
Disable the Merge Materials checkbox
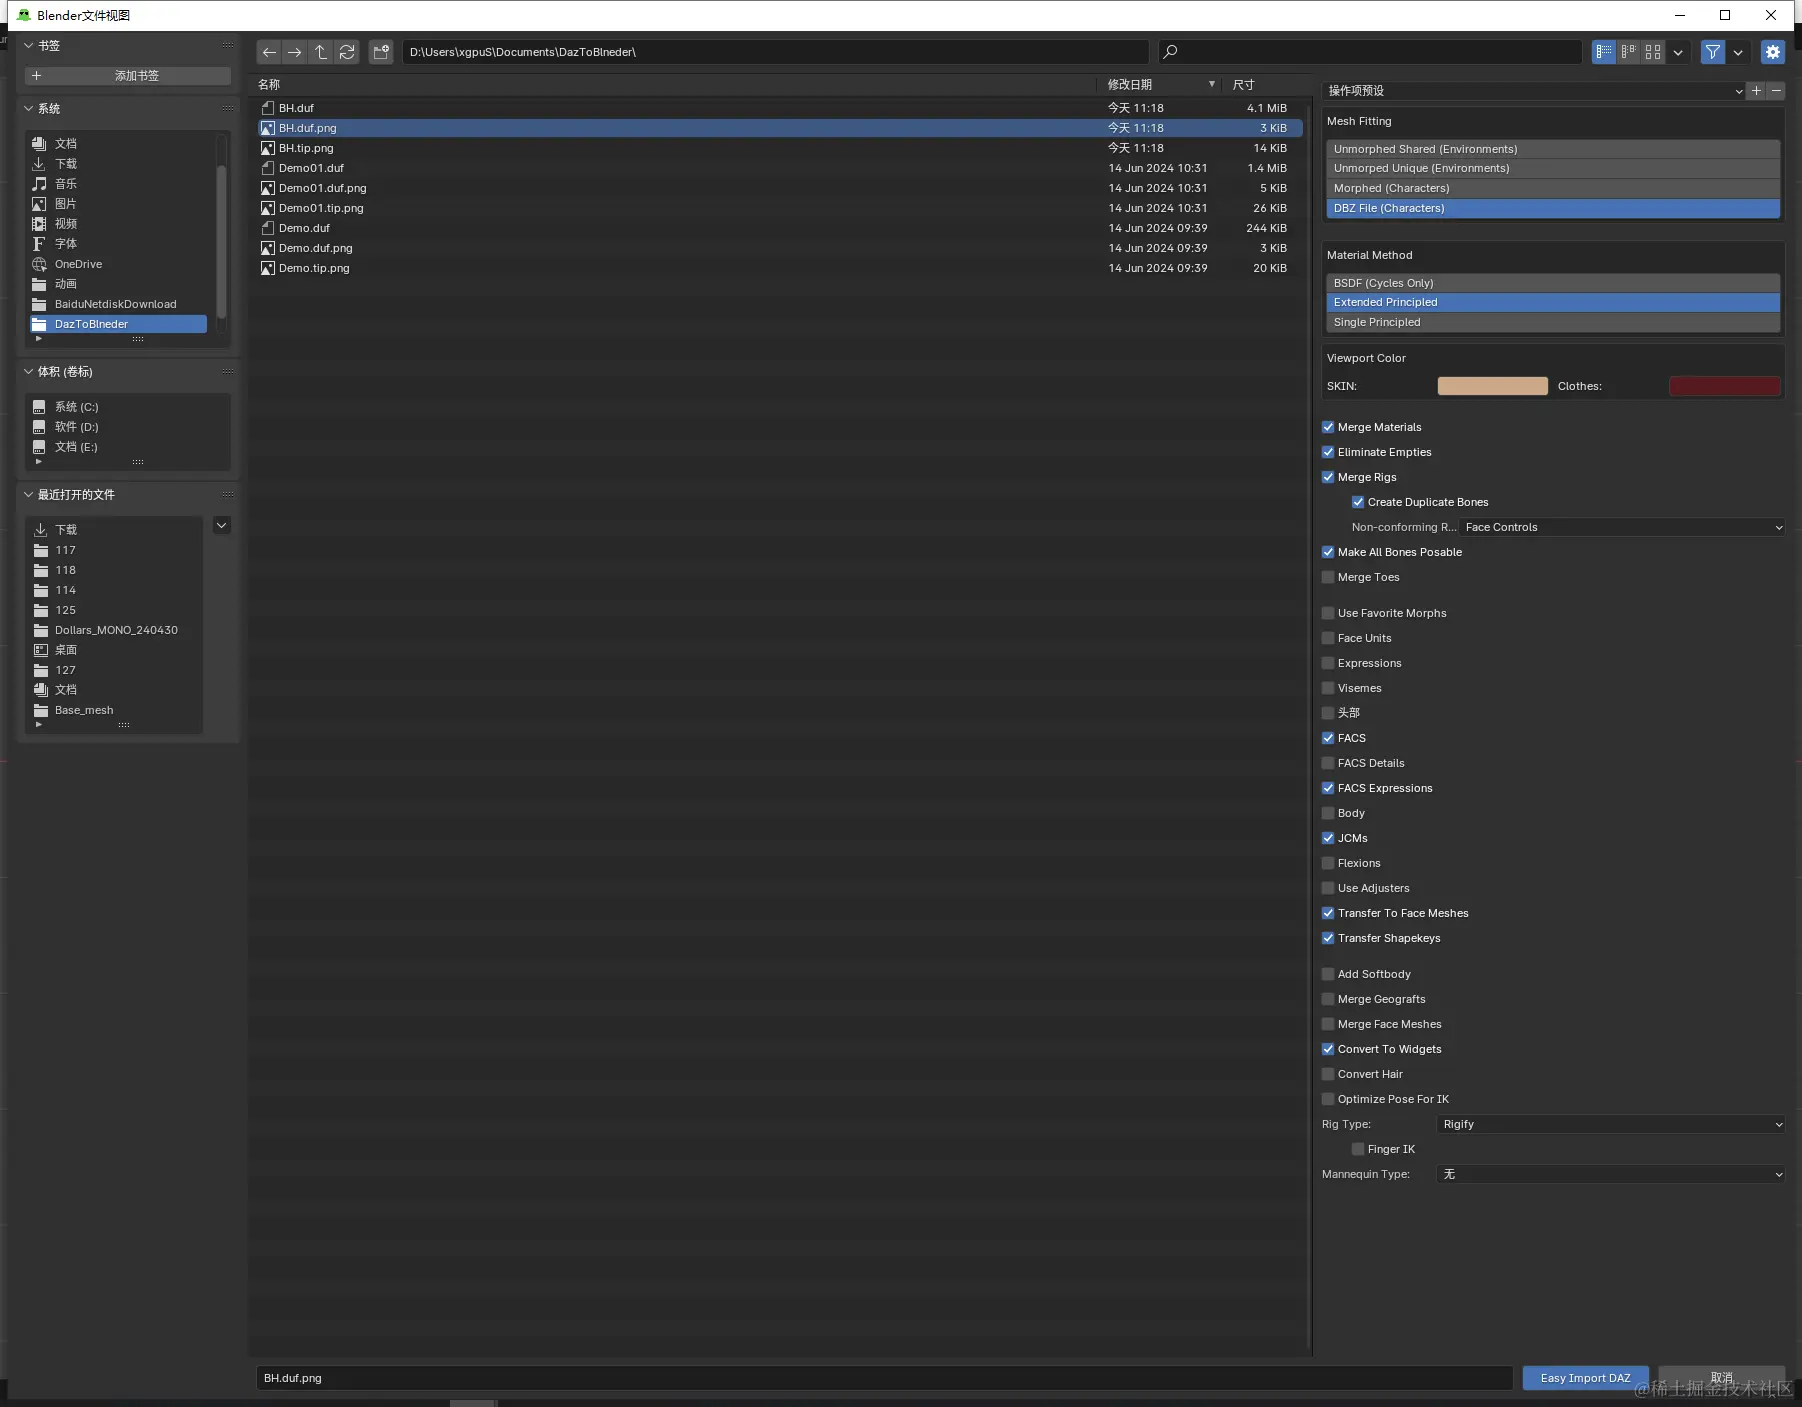pos(1328,427)
